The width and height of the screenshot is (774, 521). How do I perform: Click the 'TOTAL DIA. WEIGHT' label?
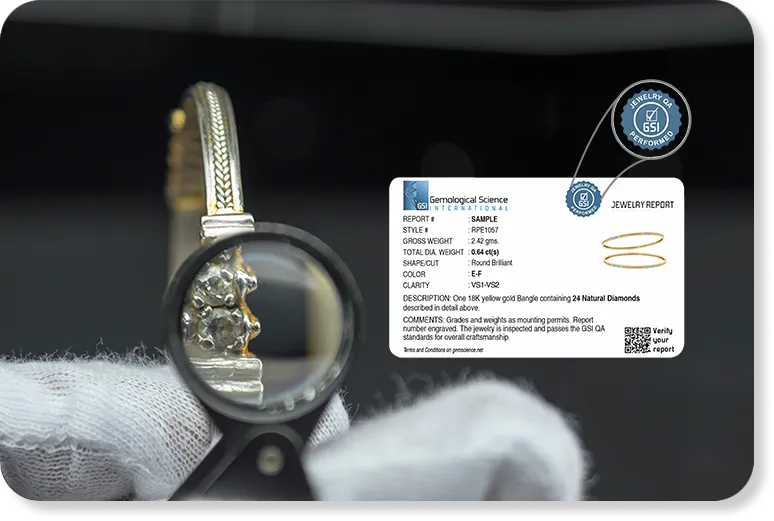(433, 252)
